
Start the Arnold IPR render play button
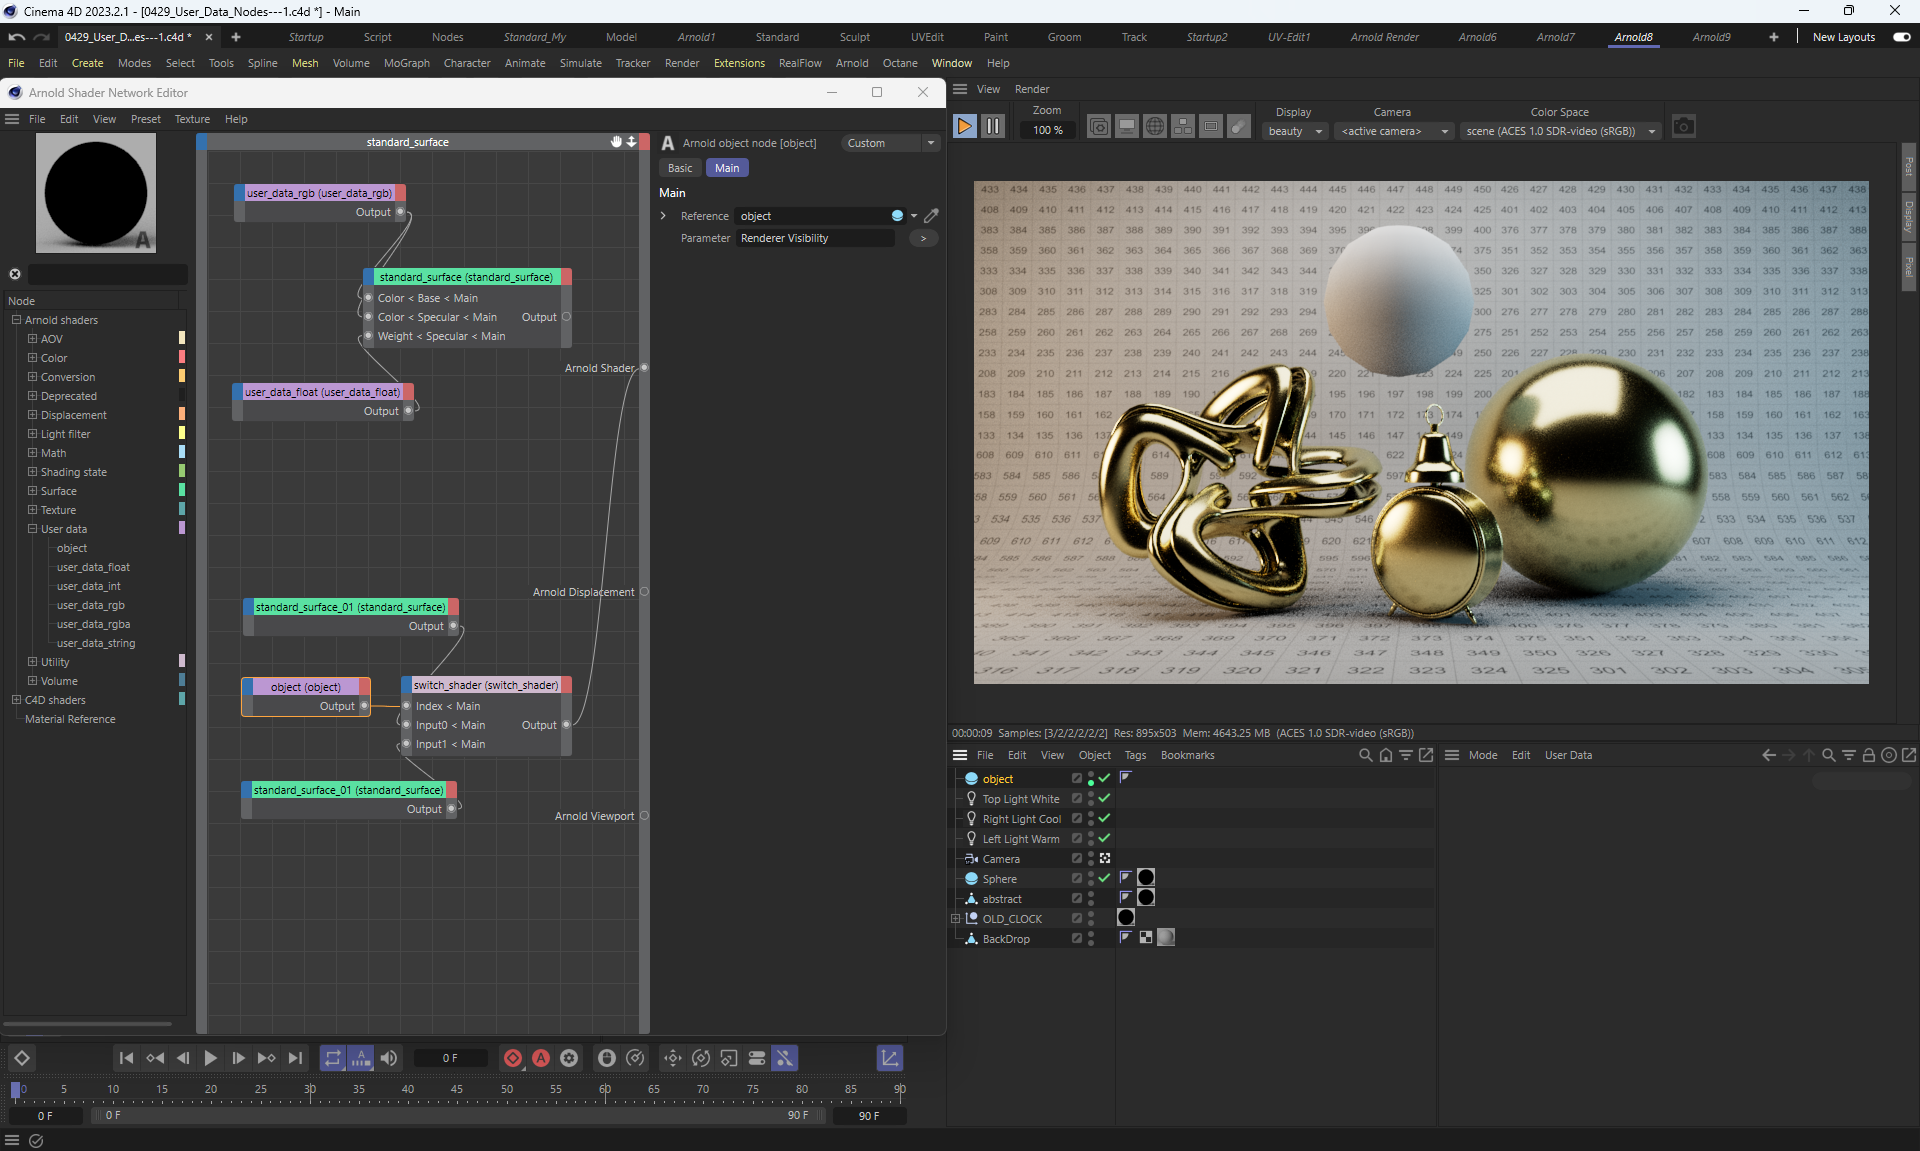(964, 127)
